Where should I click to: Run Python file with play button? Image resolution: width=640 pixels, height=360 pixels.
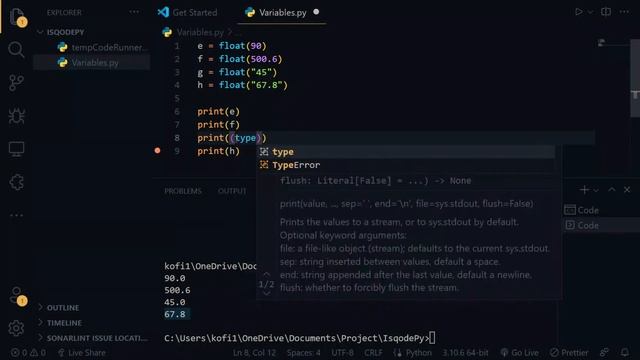pyautogui.click(x=578, y=12)
